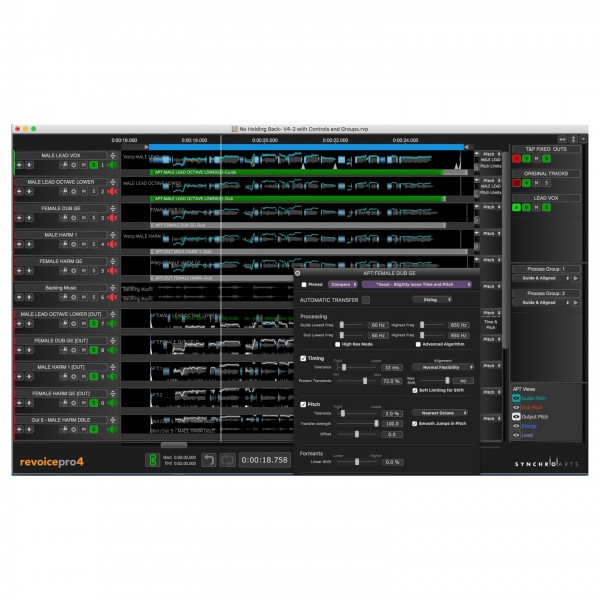
Task: Disable Smooth Jumps in Pitch
Action: [x=415, y=422]
